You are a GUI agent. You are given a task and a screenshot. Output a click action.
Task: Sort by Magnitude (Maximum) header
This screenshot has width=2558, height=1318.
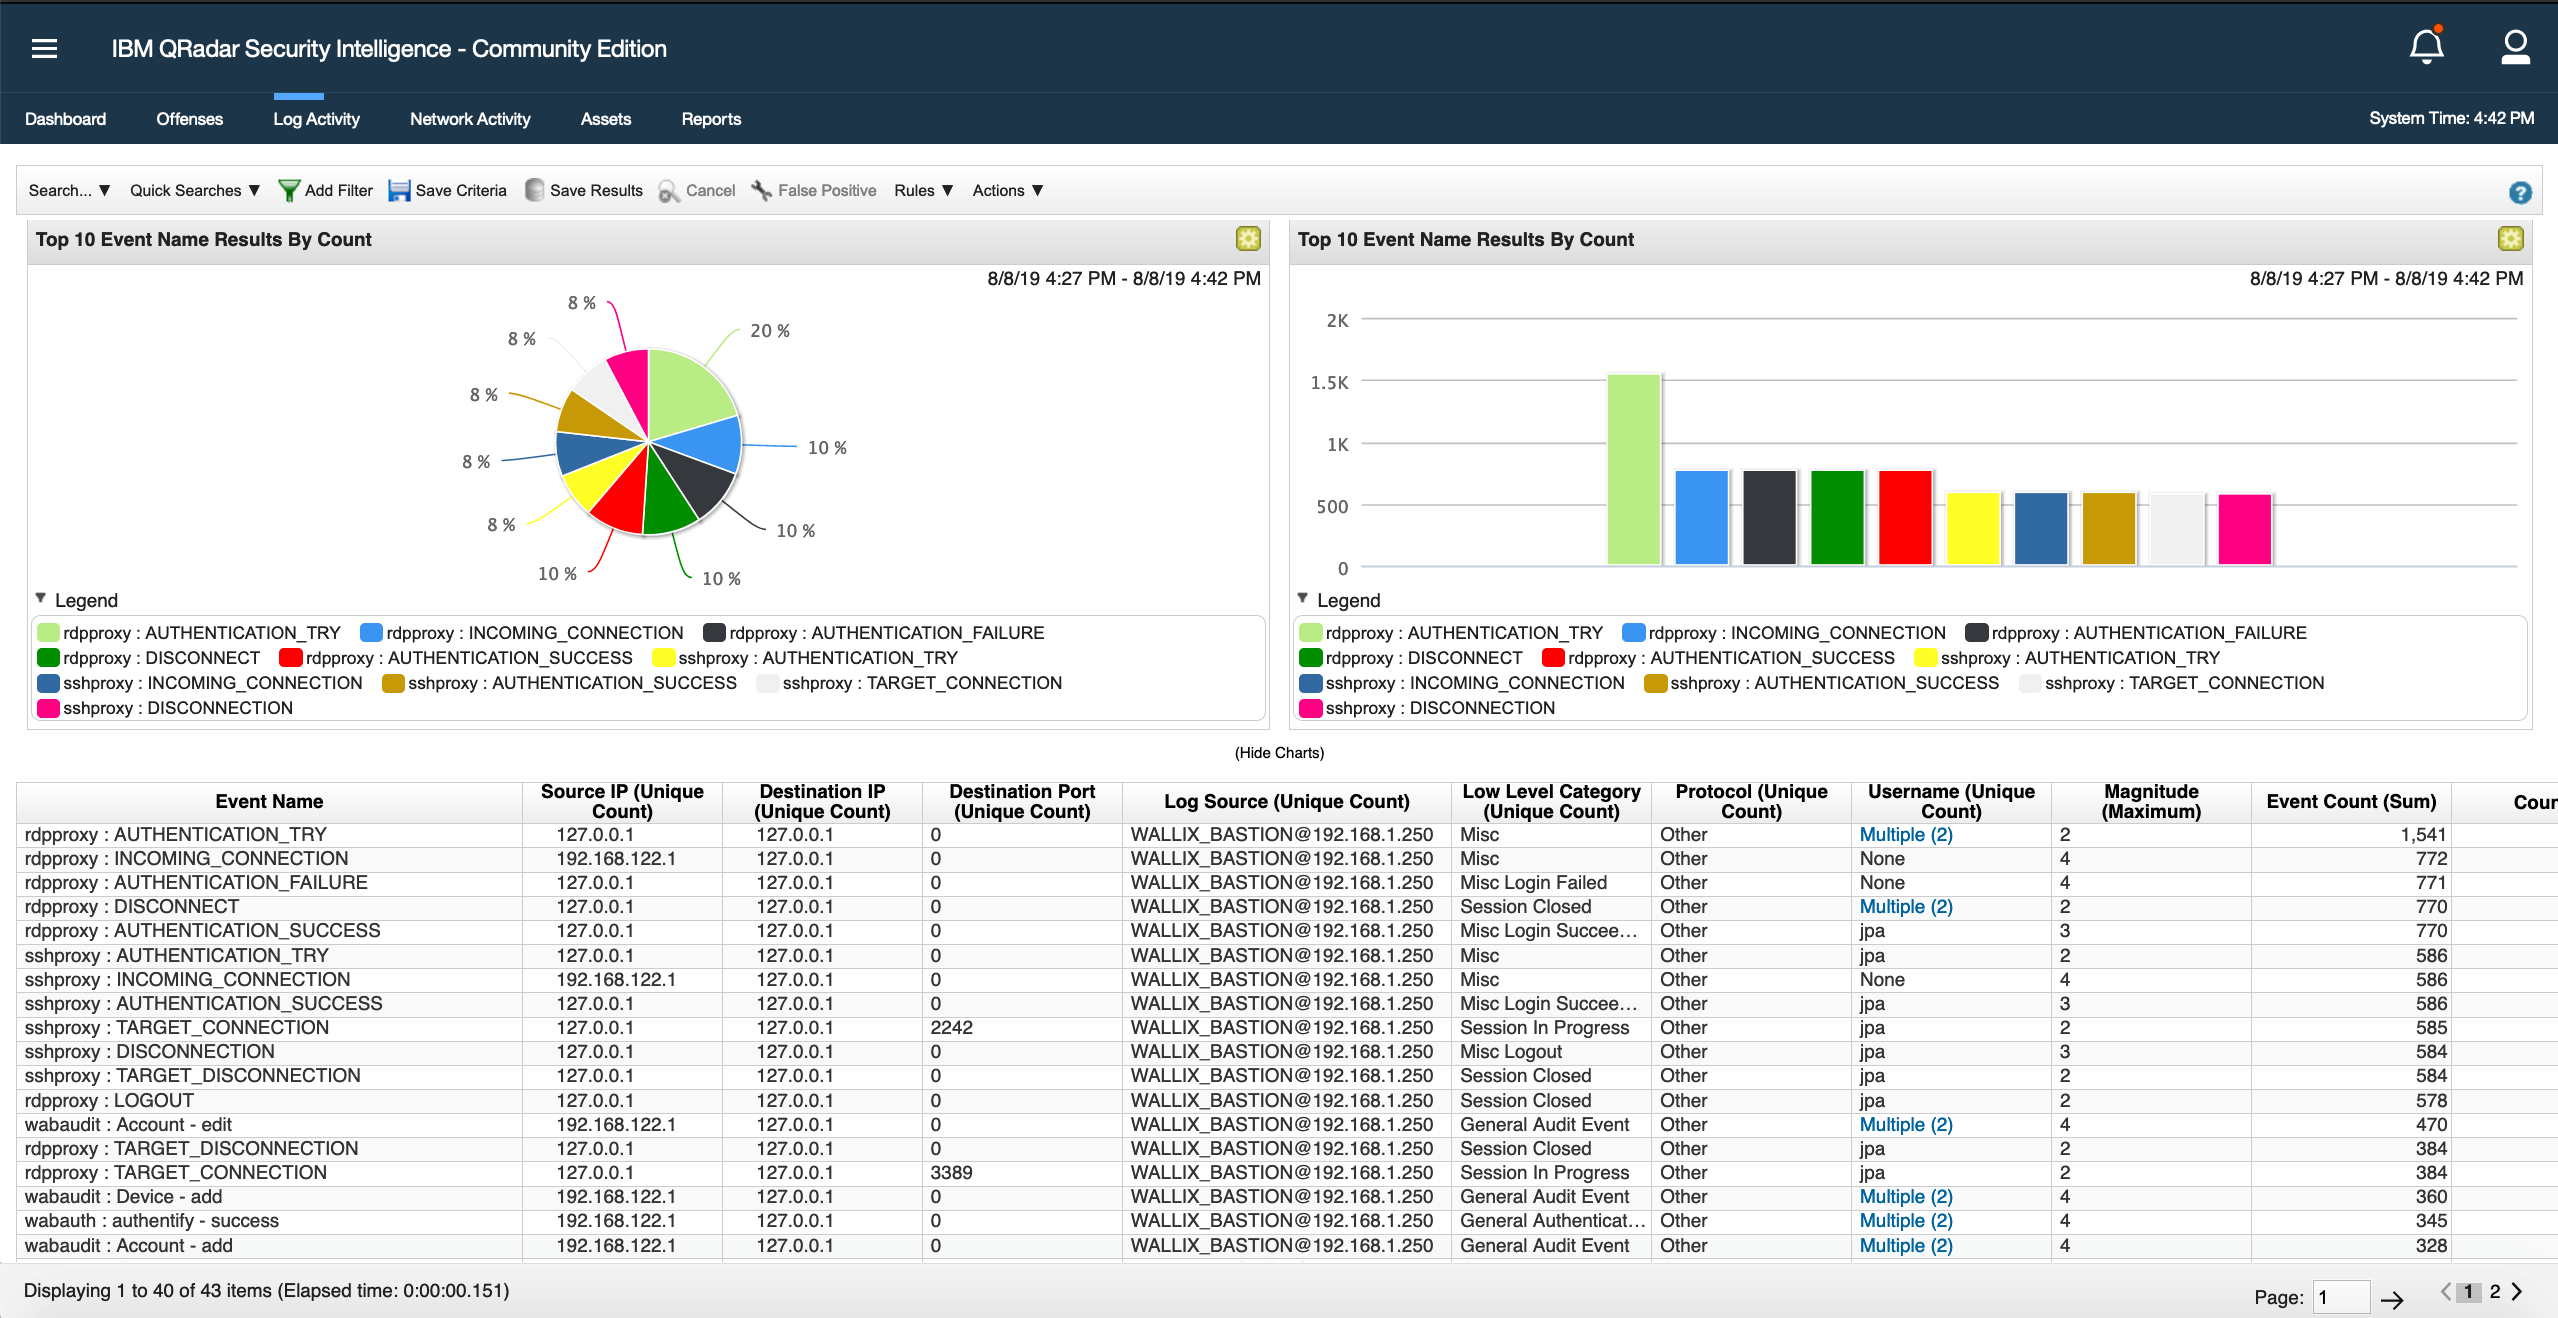click(x=2151, y=801)
